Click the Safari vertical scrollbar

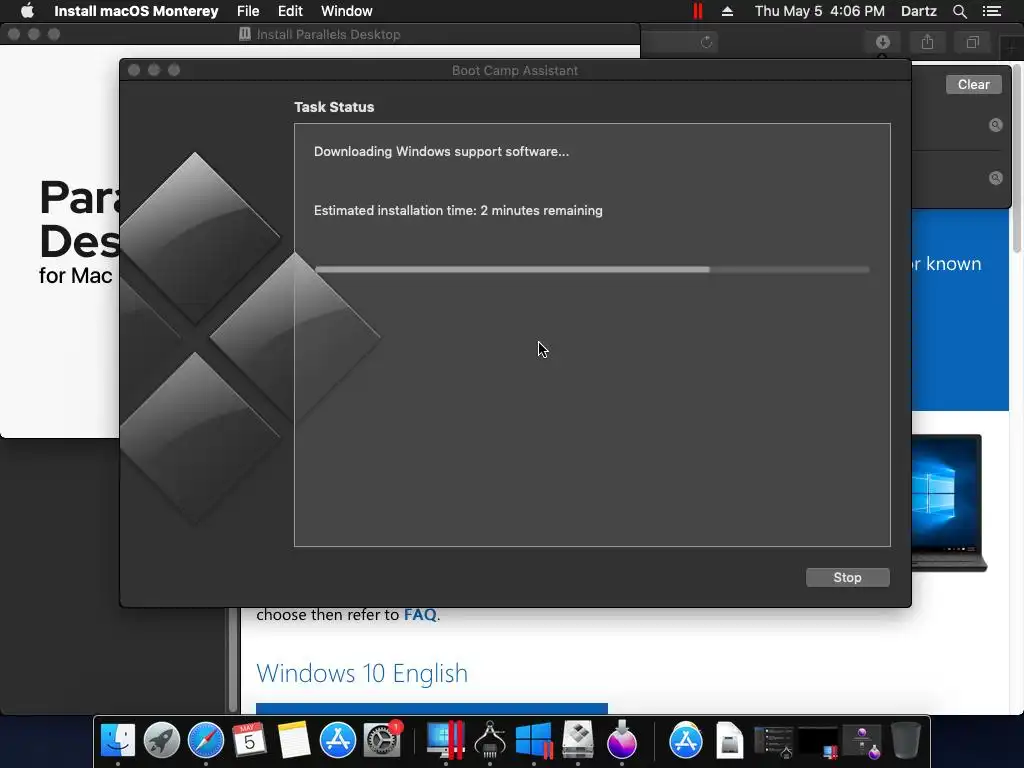point(1017,157)
